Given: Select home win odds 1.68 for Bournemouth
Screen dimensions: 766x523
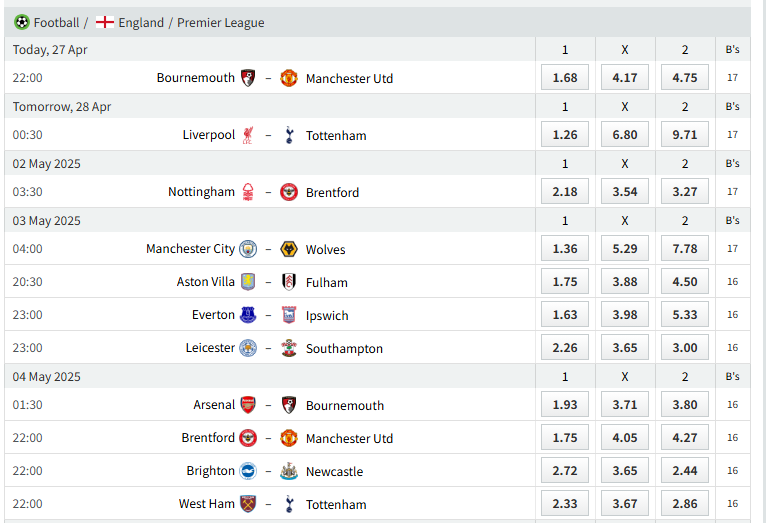Looking at the screenshot, I should click(565, 78).
